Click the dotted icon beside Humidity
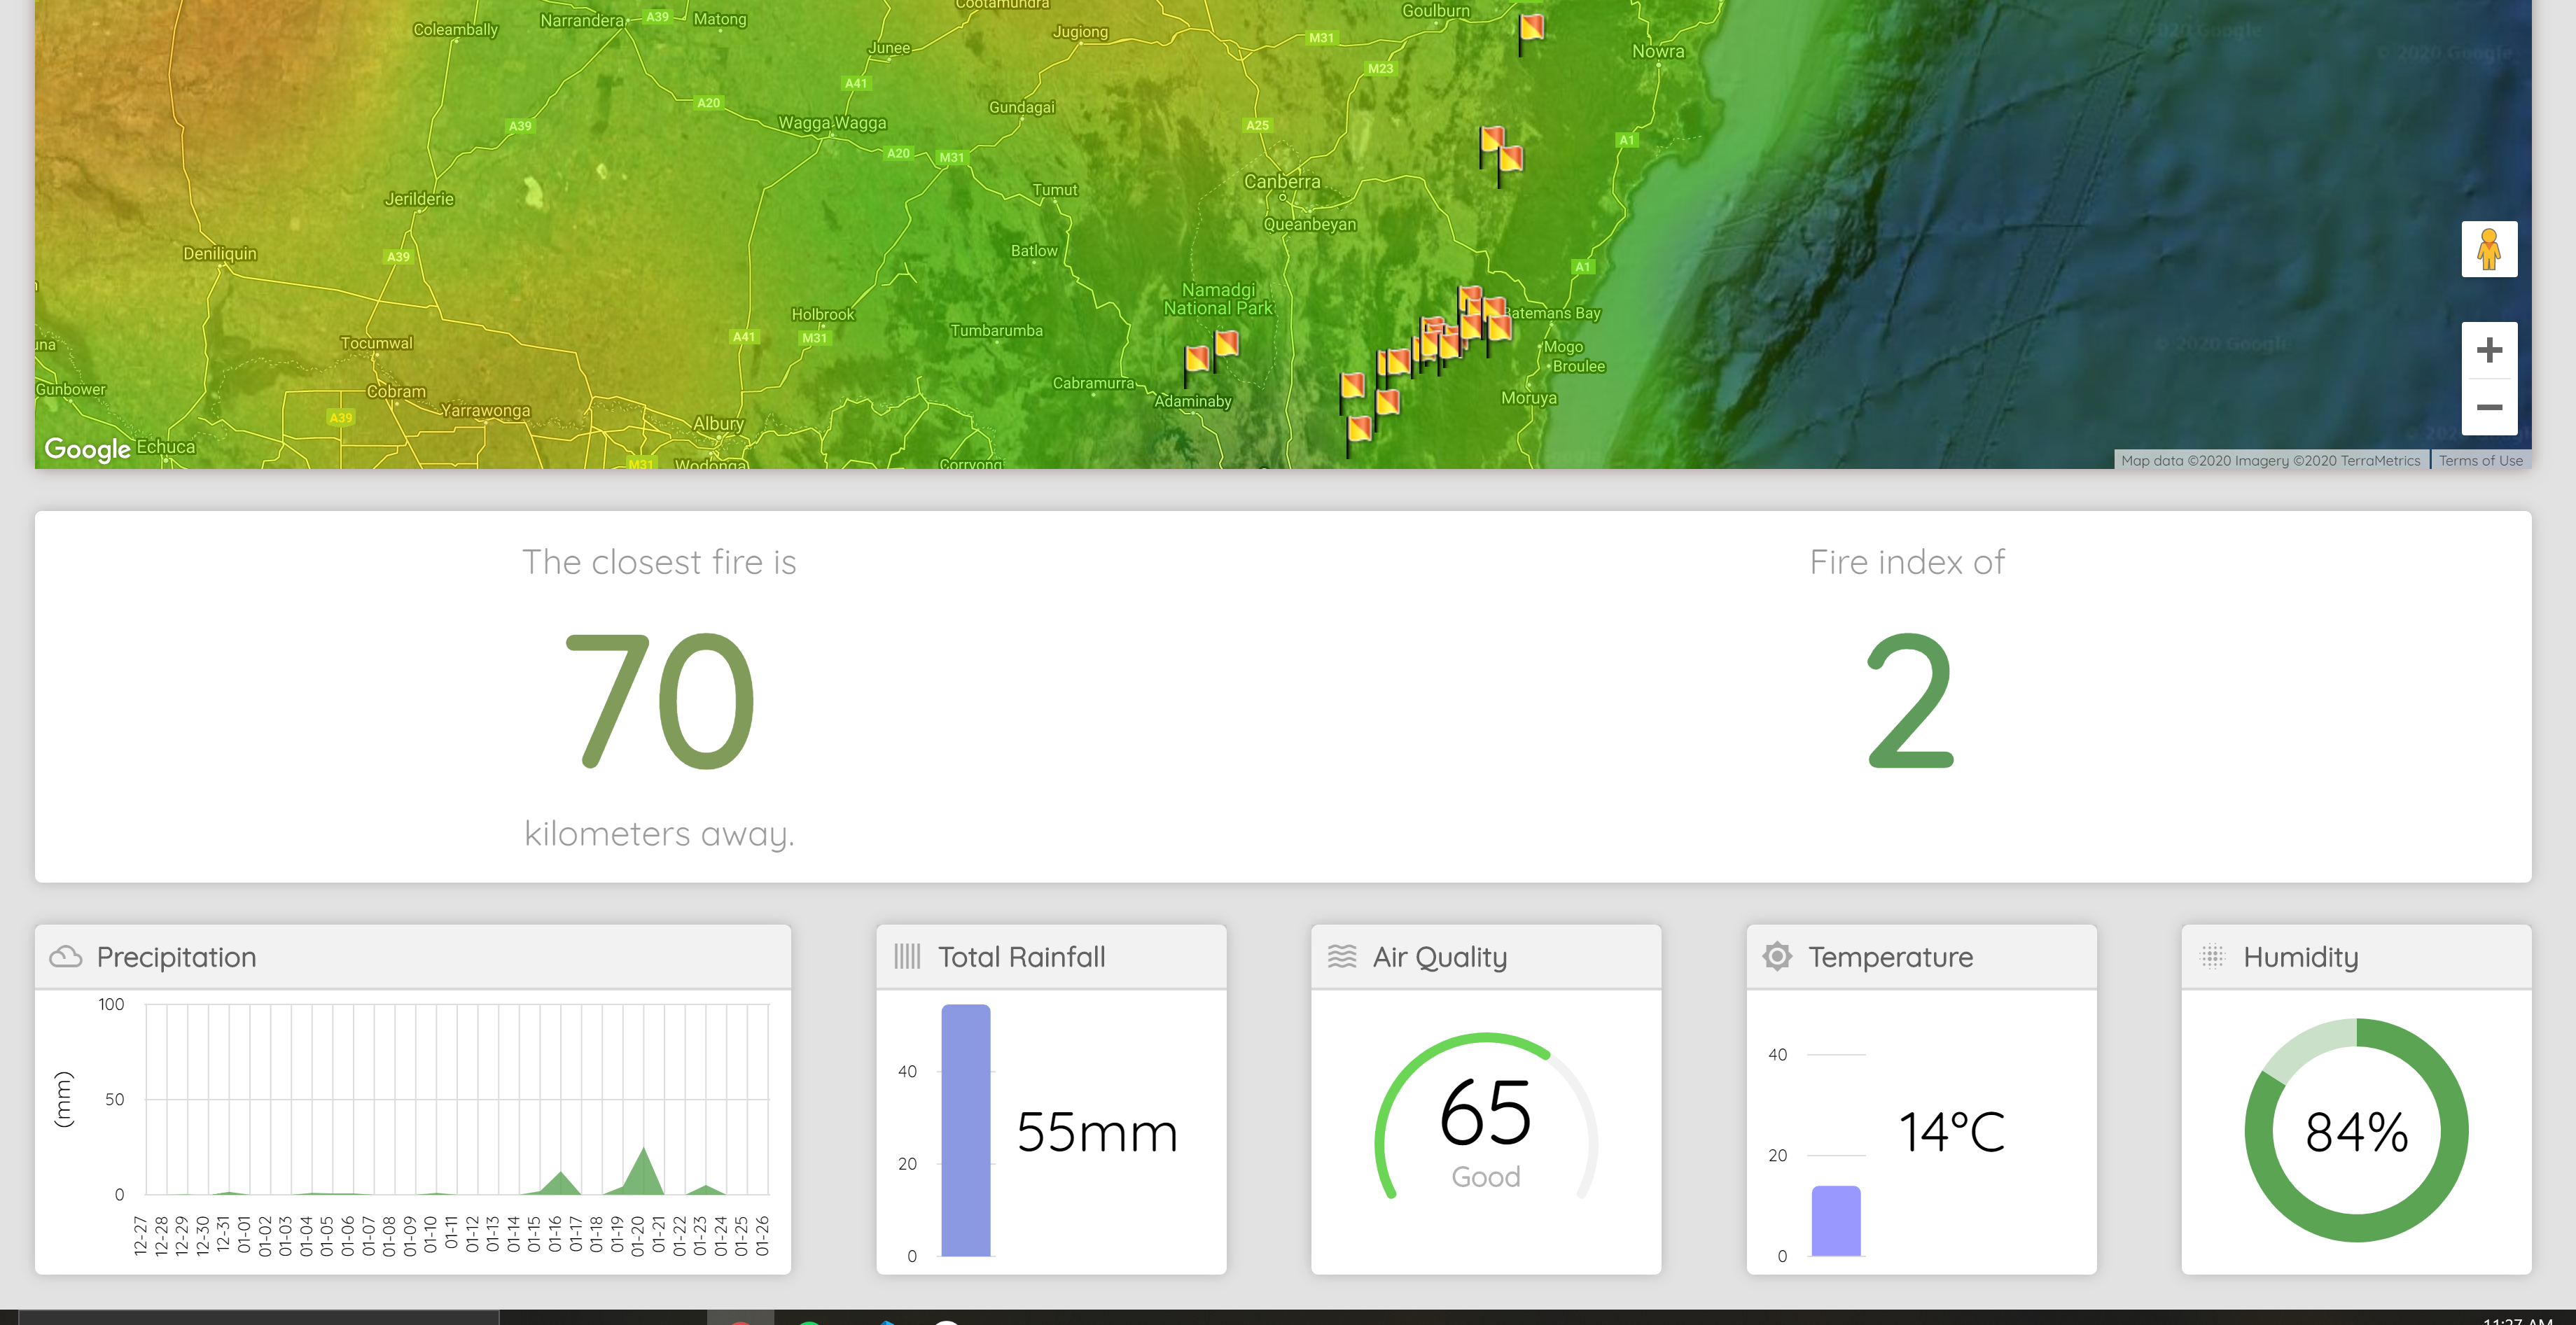The image size is (2576, 1325). [x=2212, y=956]
